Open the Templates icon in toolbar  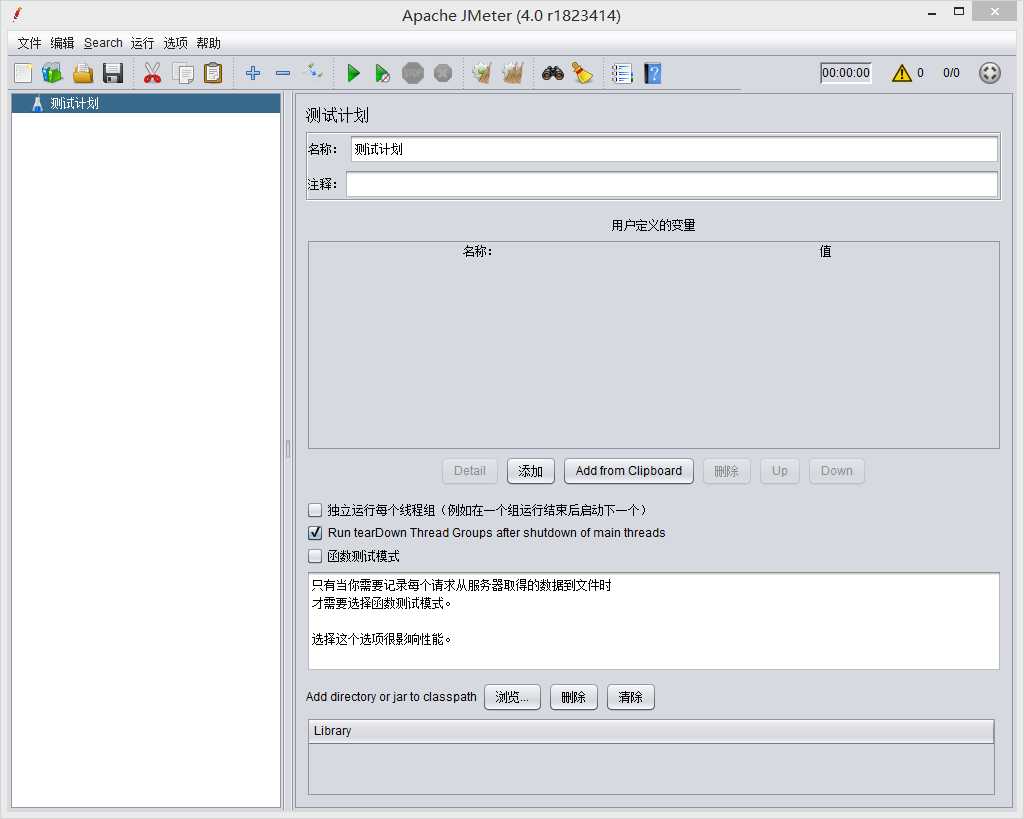[x=52, y=73]
